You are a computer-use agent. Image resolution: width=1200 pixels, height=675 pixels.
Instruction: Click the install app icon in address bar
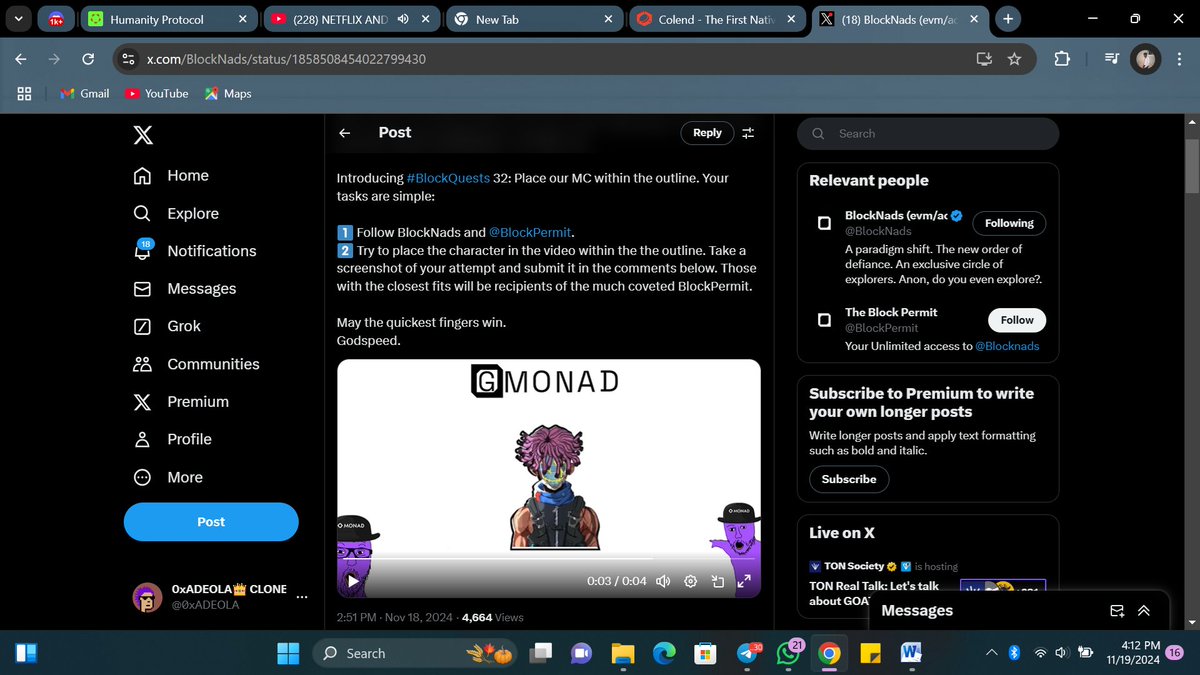tap(986, 59)
